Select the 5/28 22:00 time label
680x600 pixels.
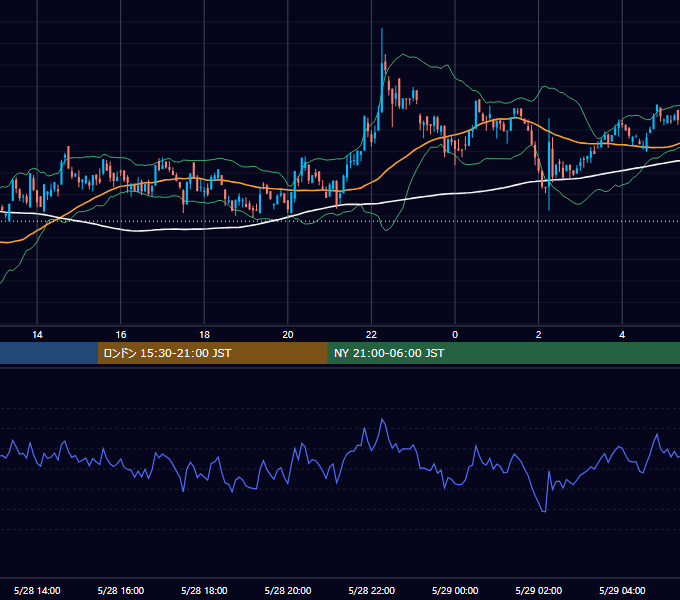click(x=372, y=590)
